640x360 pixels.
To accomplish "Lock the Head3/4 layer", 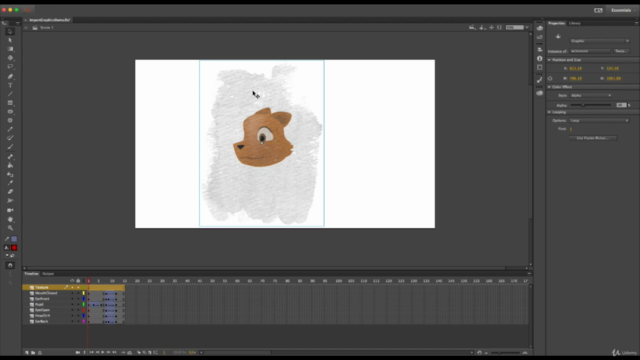I will [78, 316].
